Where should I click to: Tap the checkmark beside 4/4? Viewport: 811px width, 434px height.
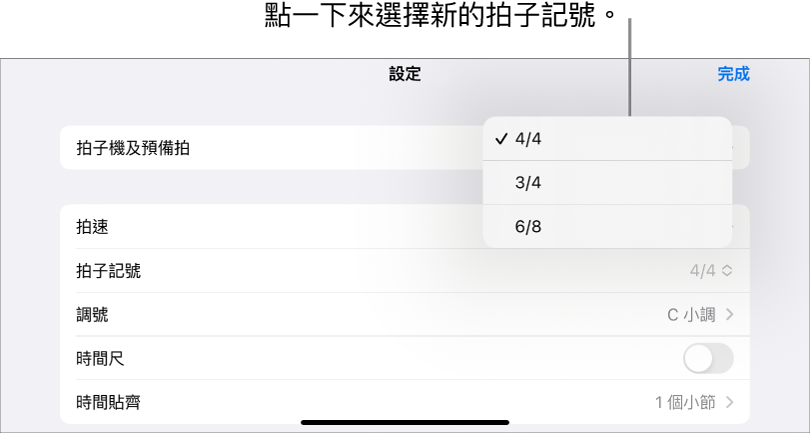point(501,139)
